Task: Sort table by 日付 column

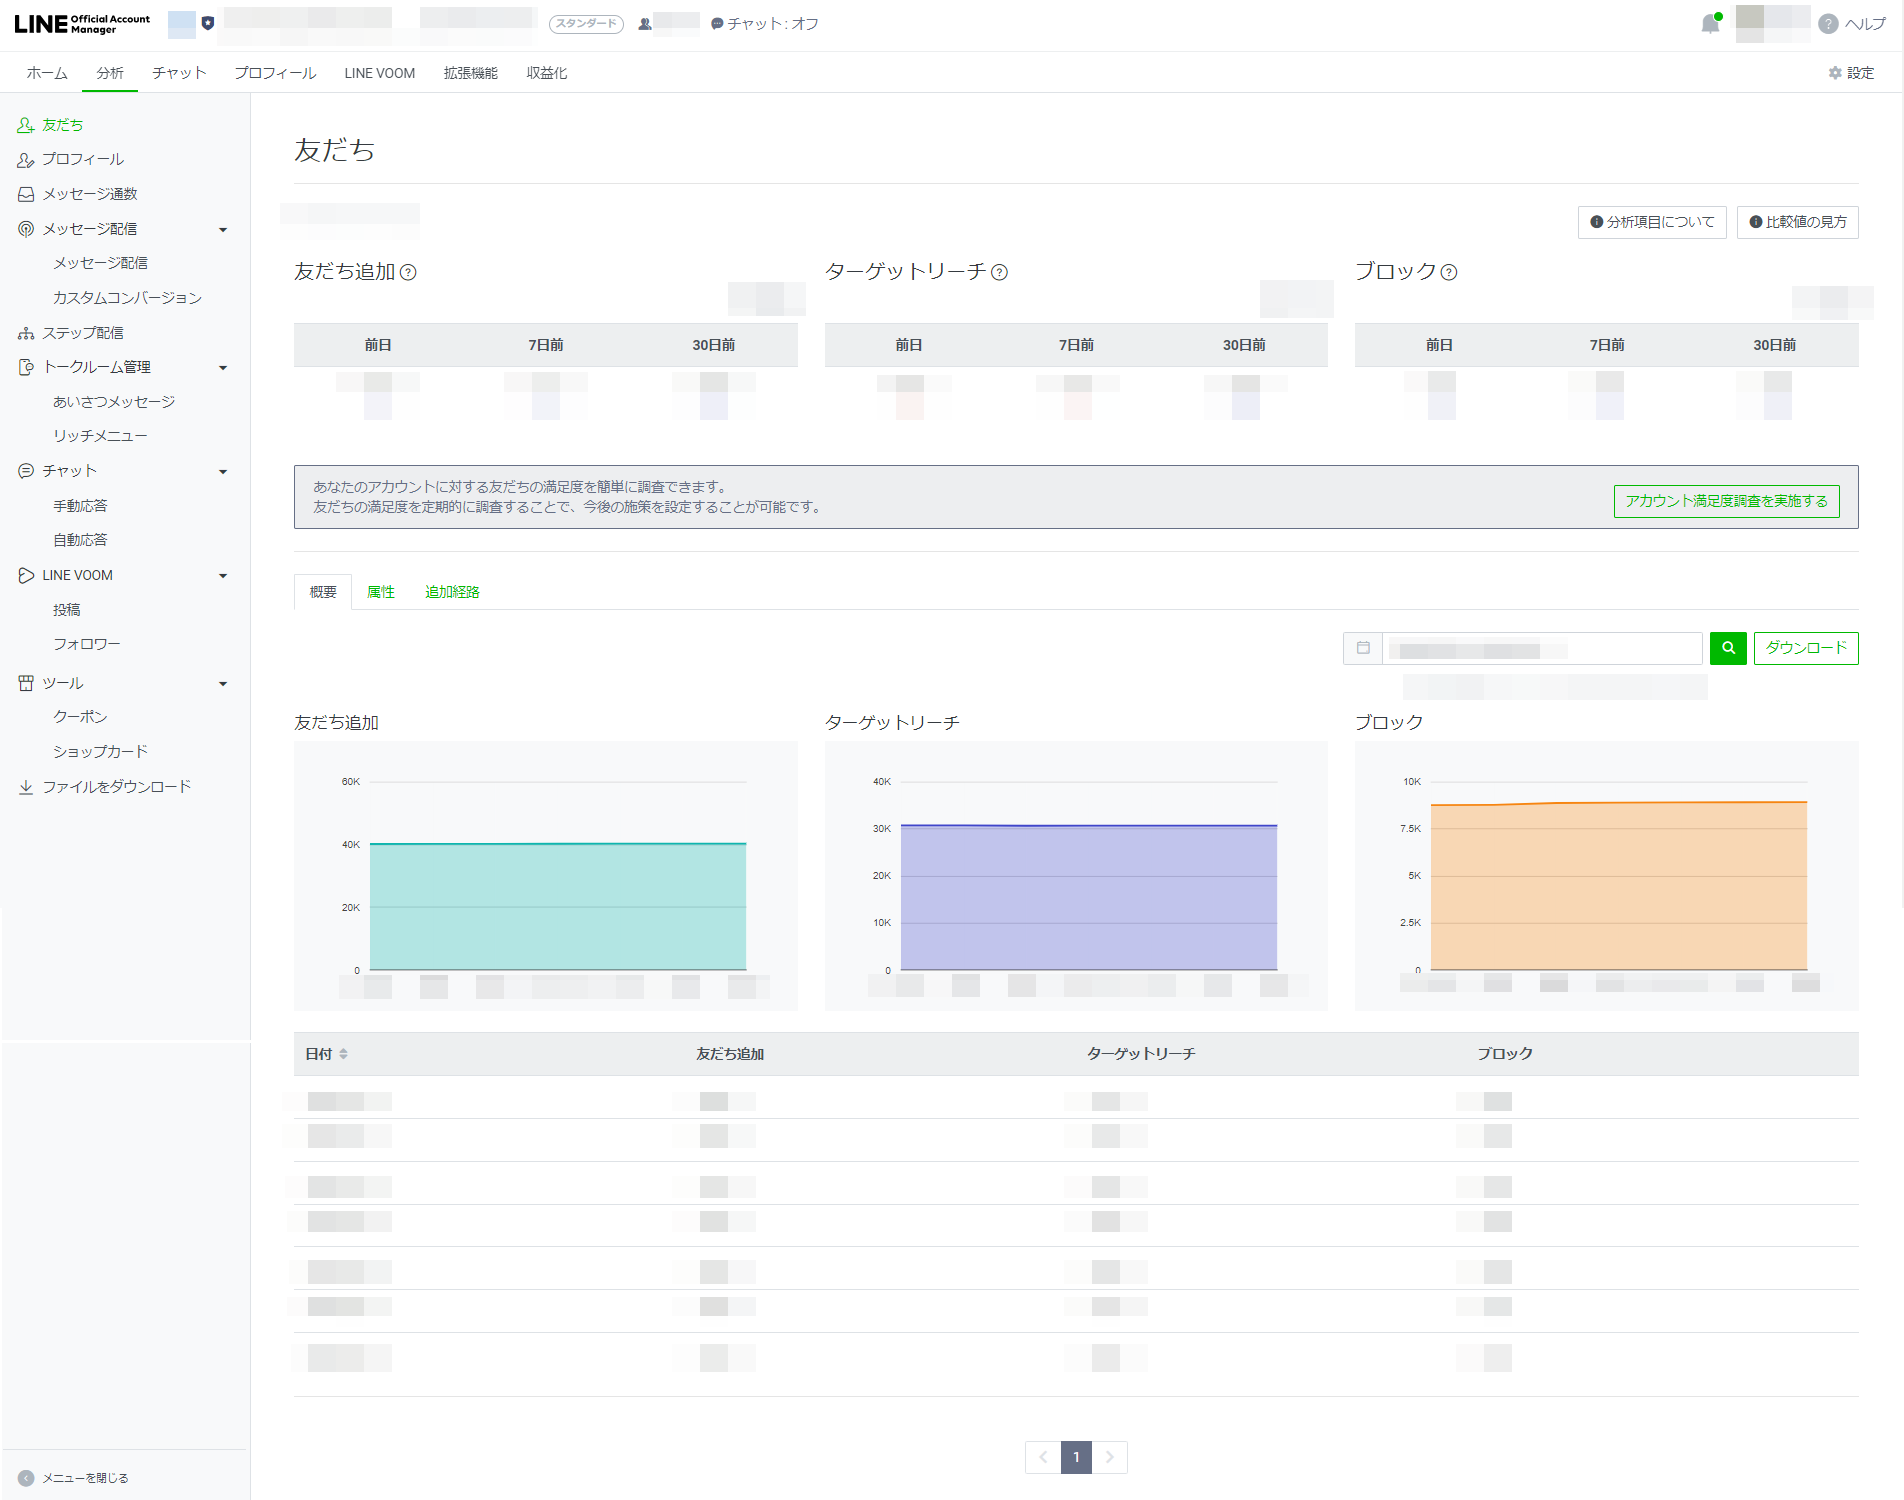Action: [x=326, y=1054]
